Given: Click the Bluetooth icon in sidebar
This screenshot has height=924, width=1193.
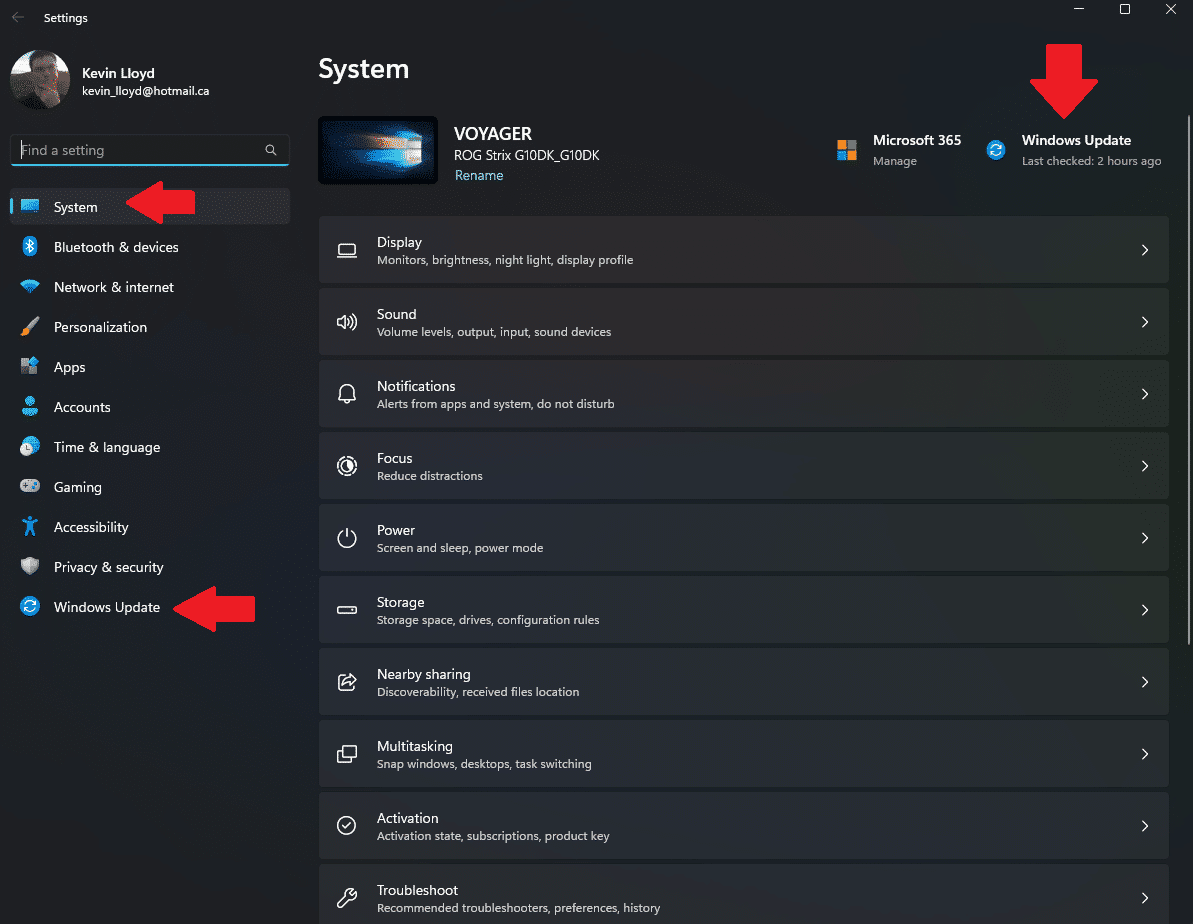Looking at the screenshot, I should [30, 247].
